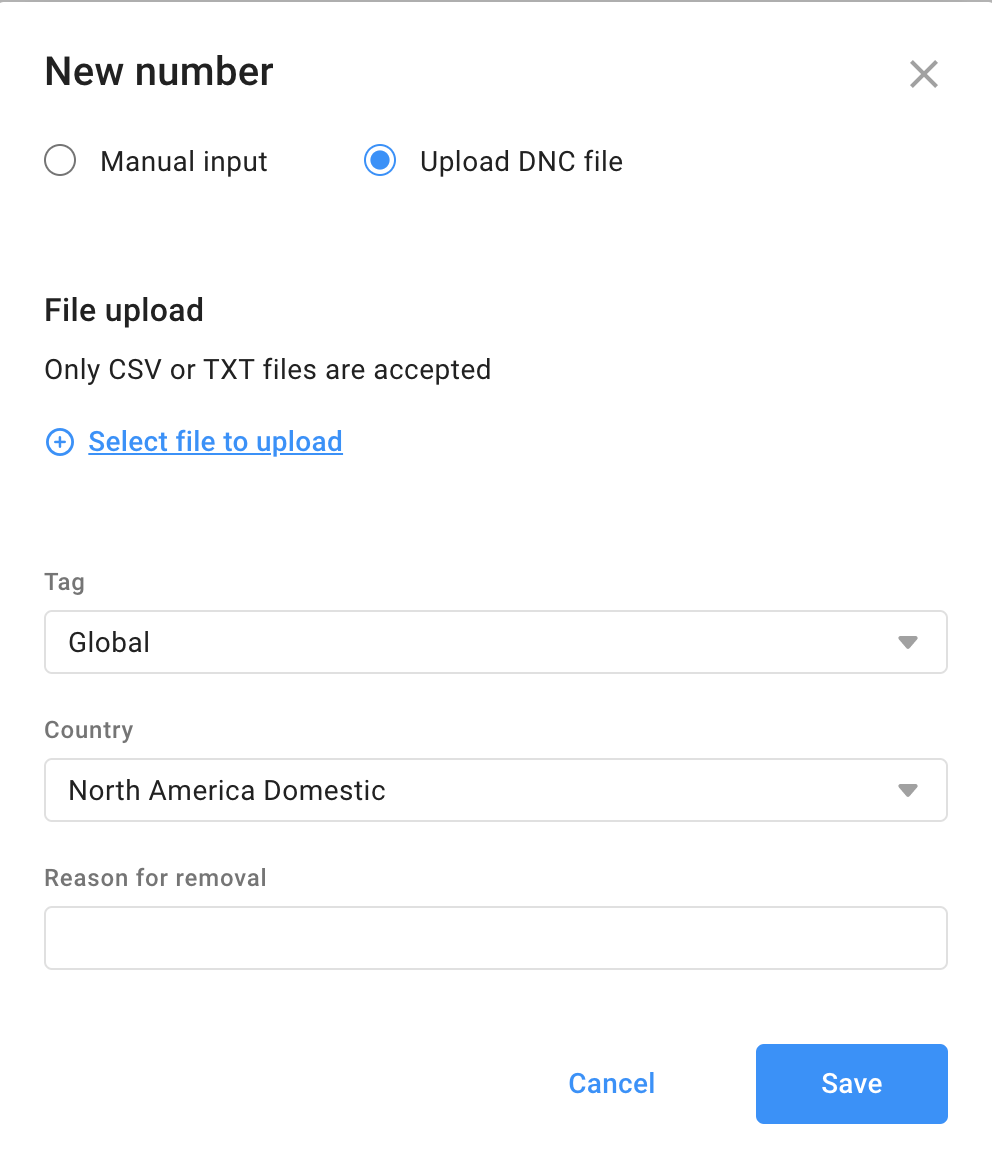Click the dropdown arrow on the Tag field
The height and width of the screenshot is (1170, 992).
coord(908,642)
